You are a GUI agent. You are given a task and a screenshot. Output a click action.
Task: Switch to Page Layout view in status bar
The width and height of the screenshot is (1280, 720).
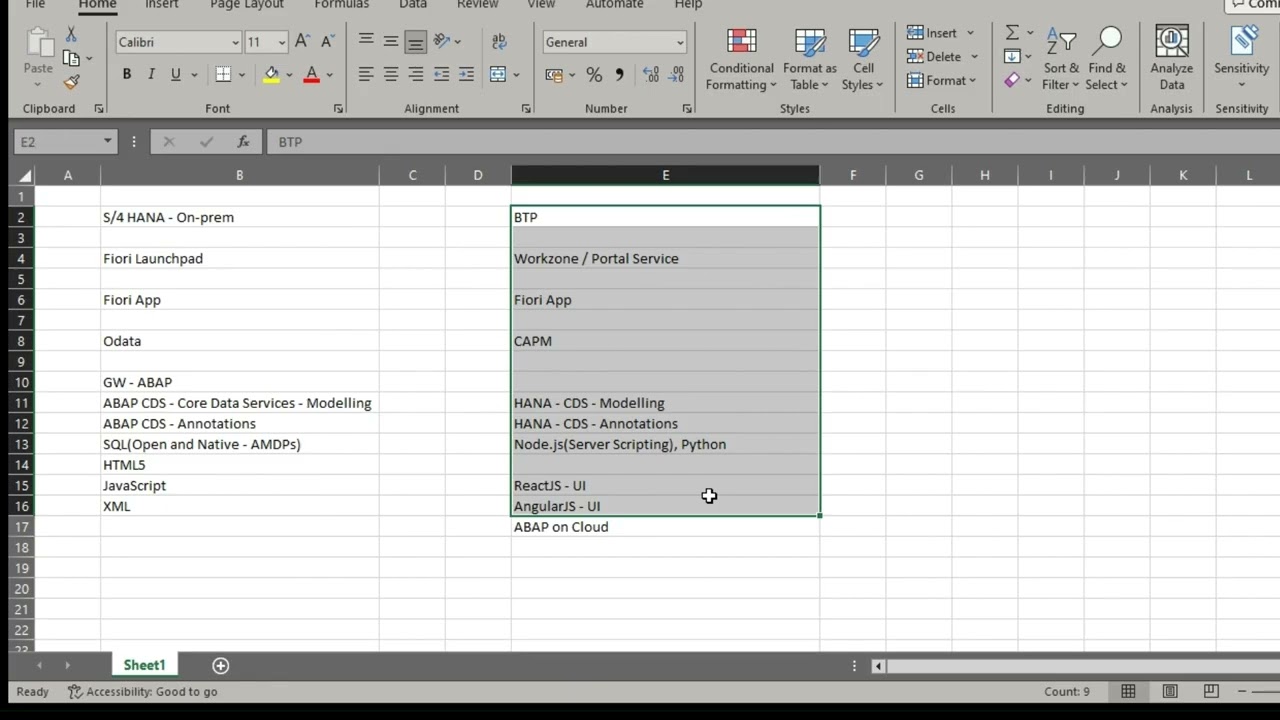(x=1170, y=691)
